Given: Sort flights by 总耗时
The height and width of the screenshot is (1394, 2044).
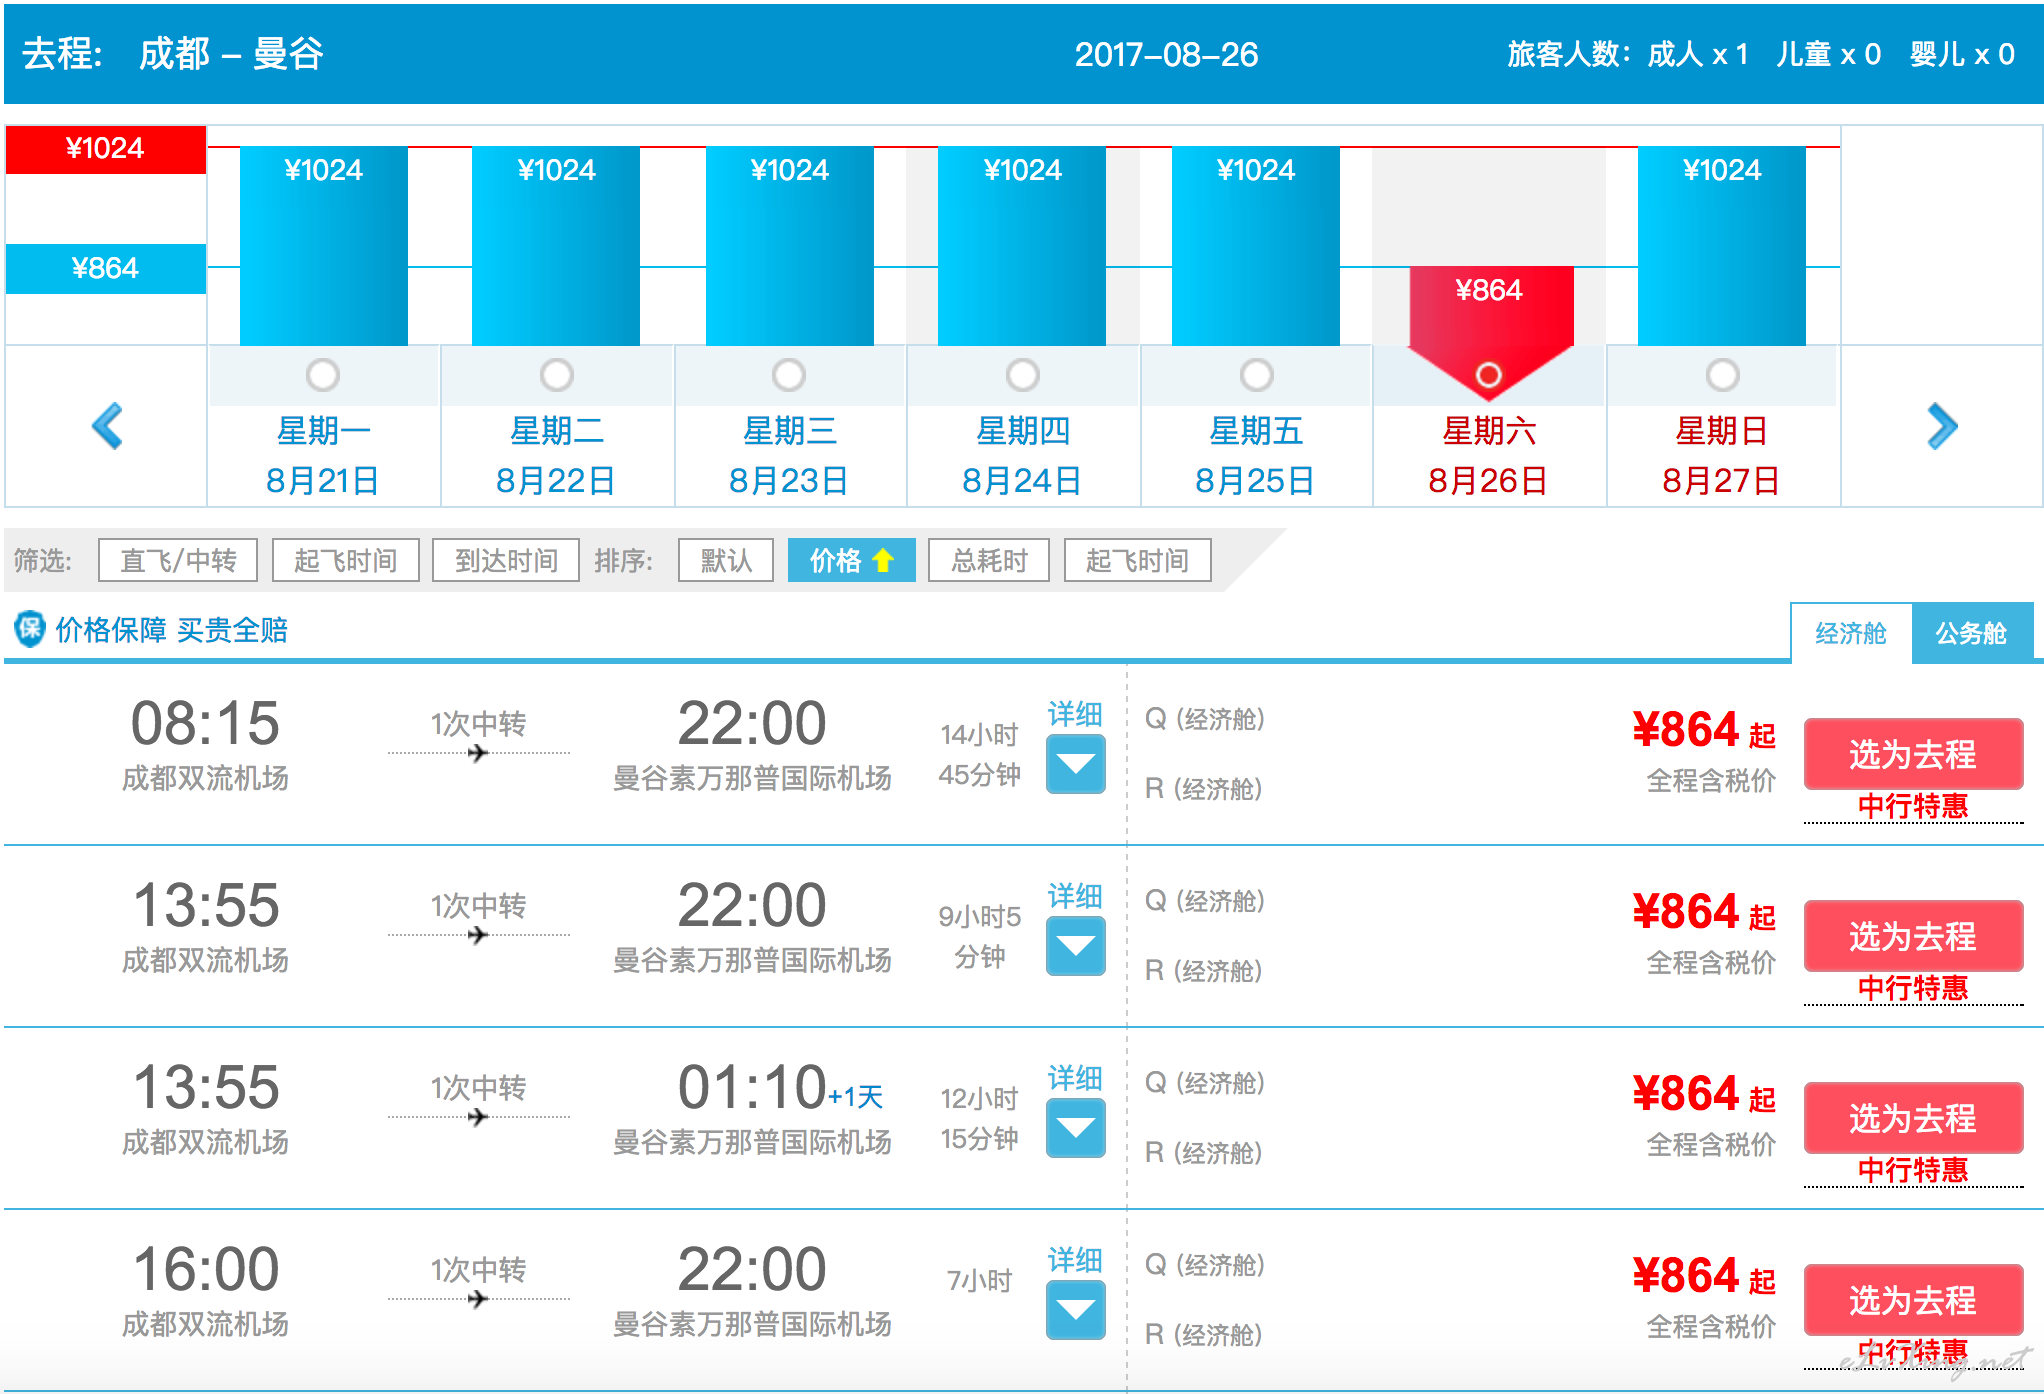Looking at the screenshot, I should (x=988, y=560).
